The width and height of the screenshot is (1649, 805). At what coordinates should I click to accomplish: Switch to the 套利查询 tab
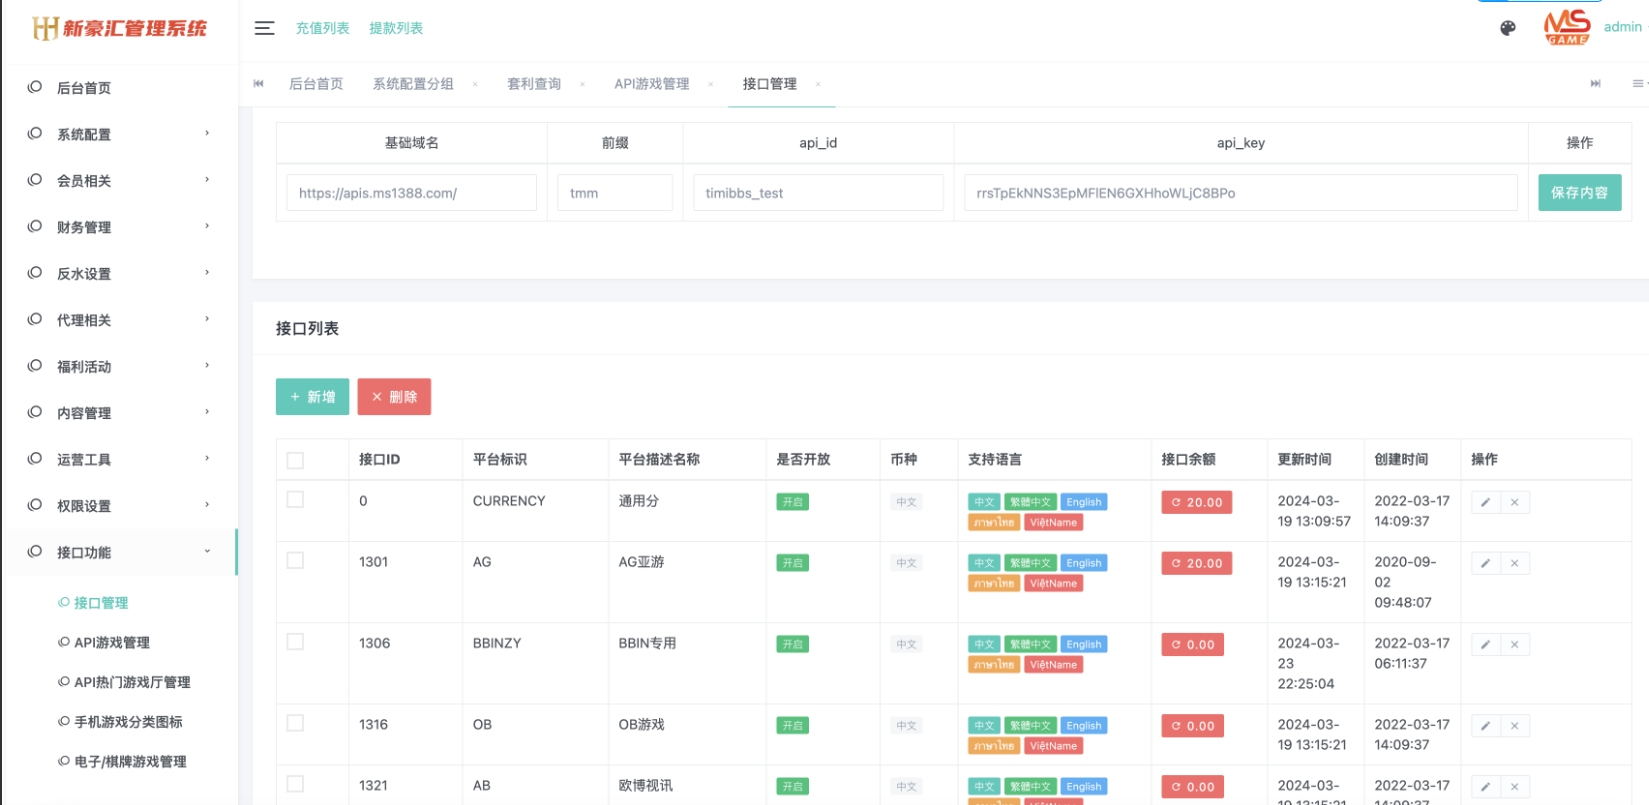[x=534, y=84]
